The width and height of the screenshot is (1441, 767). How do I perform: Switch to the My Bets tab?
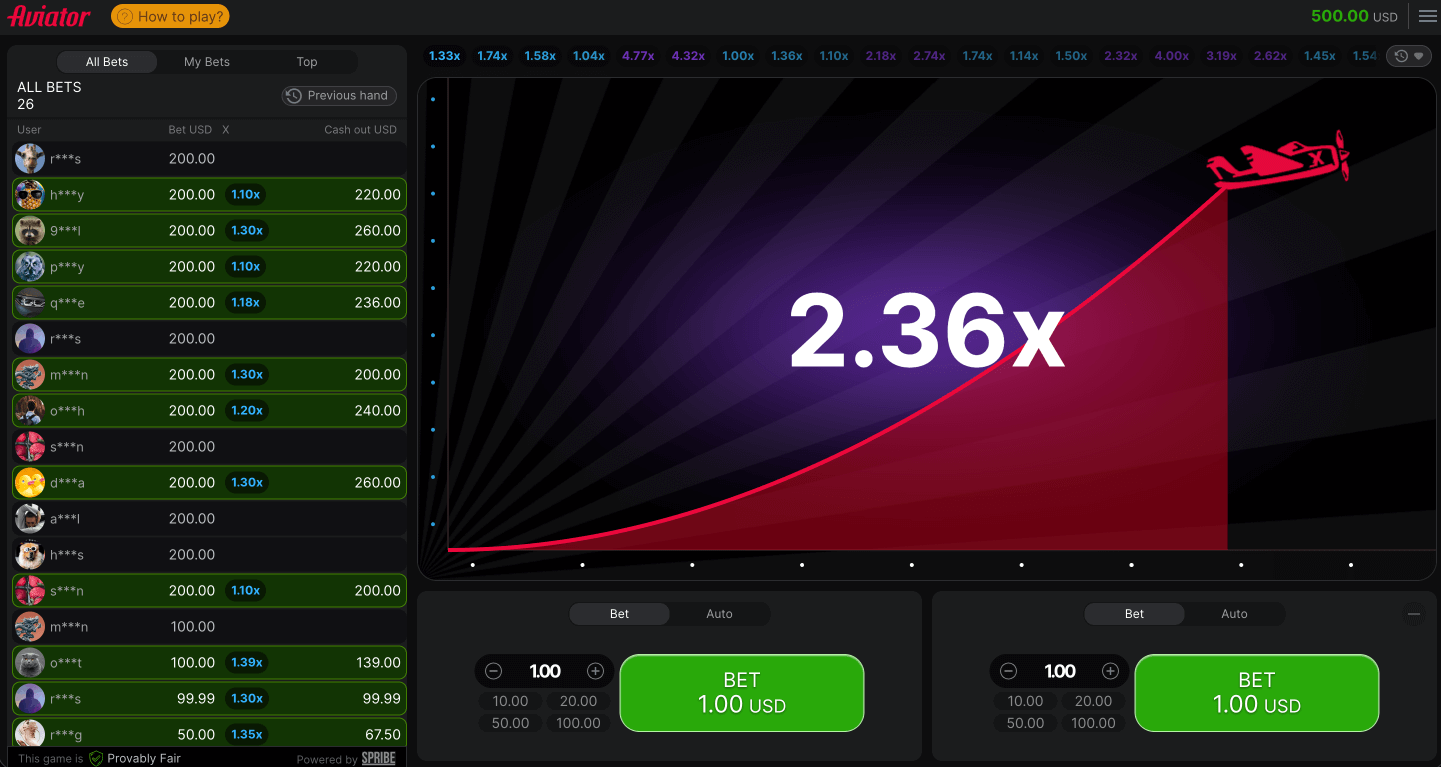pyautogui.click(x=206, y=61)
